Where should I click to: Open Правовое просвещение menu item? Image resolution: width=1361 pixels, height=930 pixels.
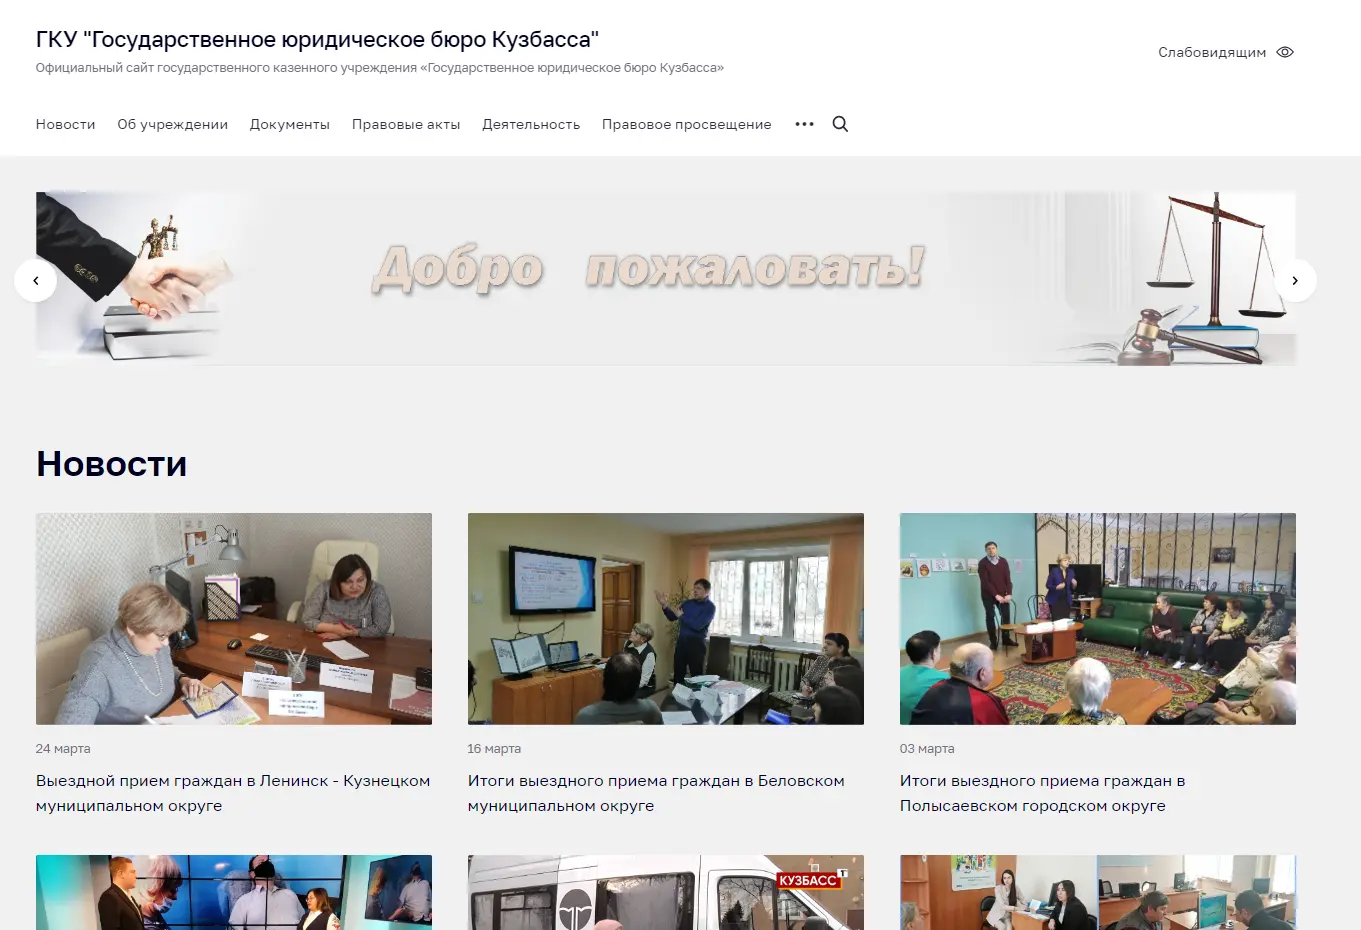click(687, 124)
